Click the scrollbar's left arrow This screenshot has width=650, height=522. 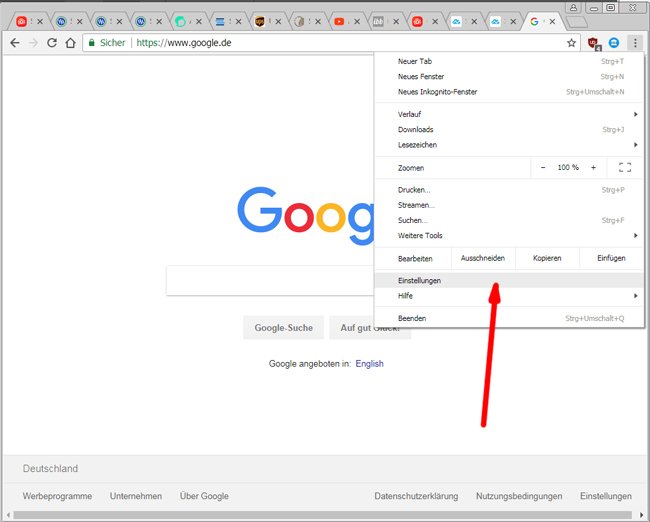[8, 515]
